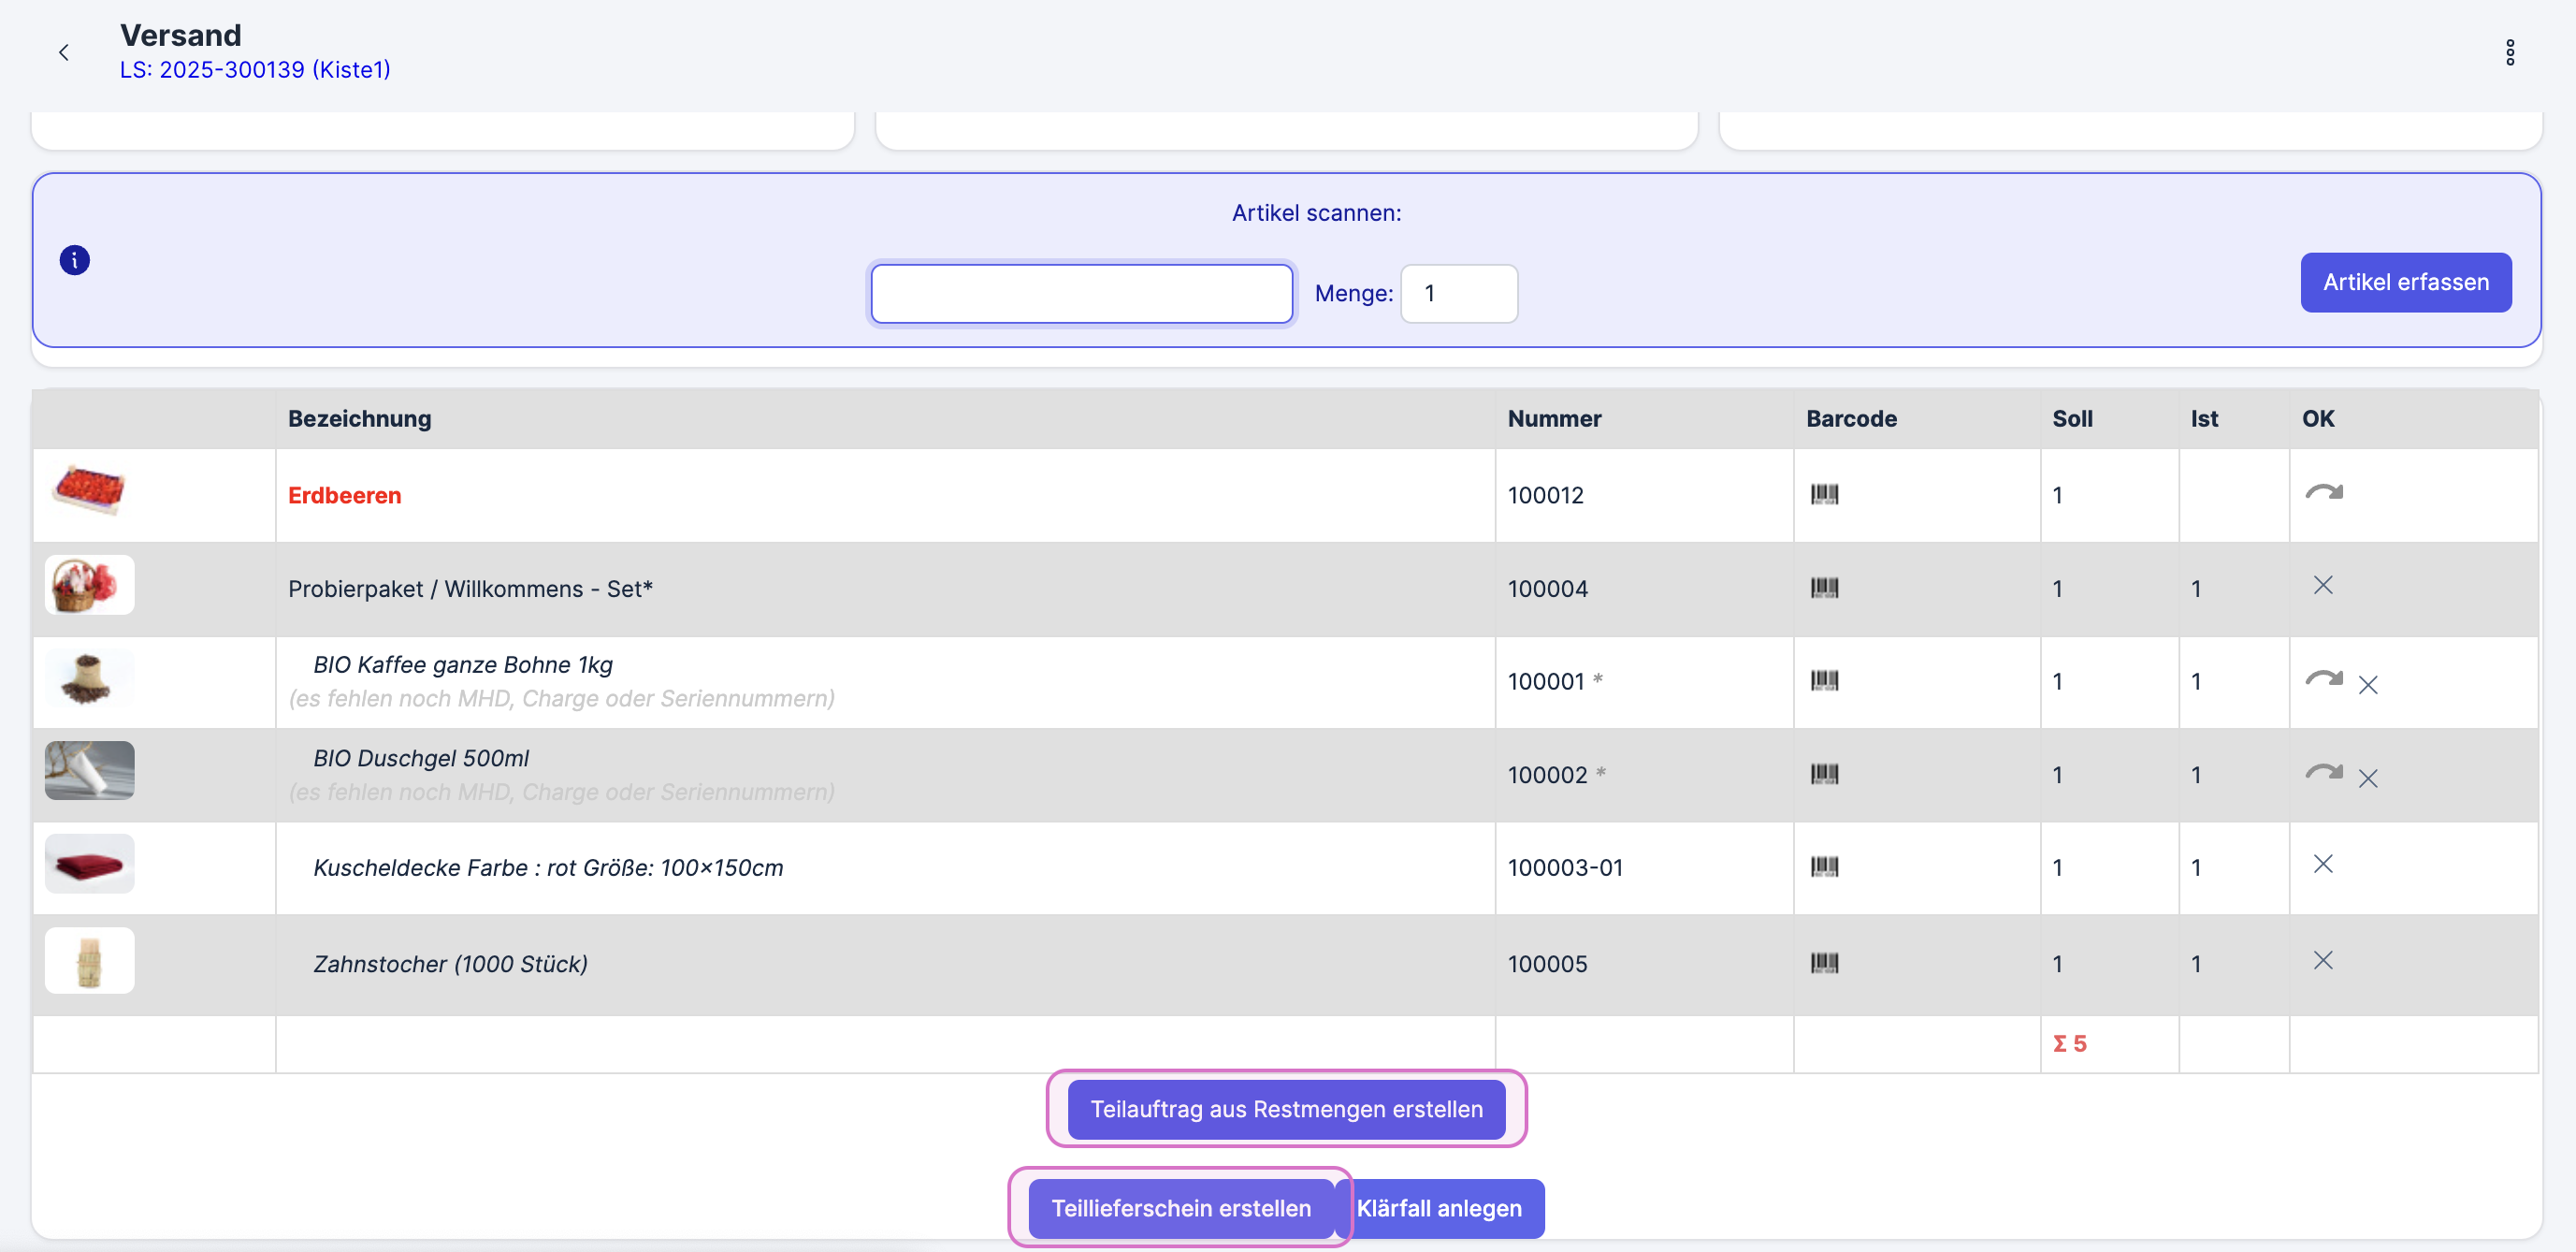2576x1252 pixels.
Task: Click the X icon for Zahnstocher row
Action: 2322,960
